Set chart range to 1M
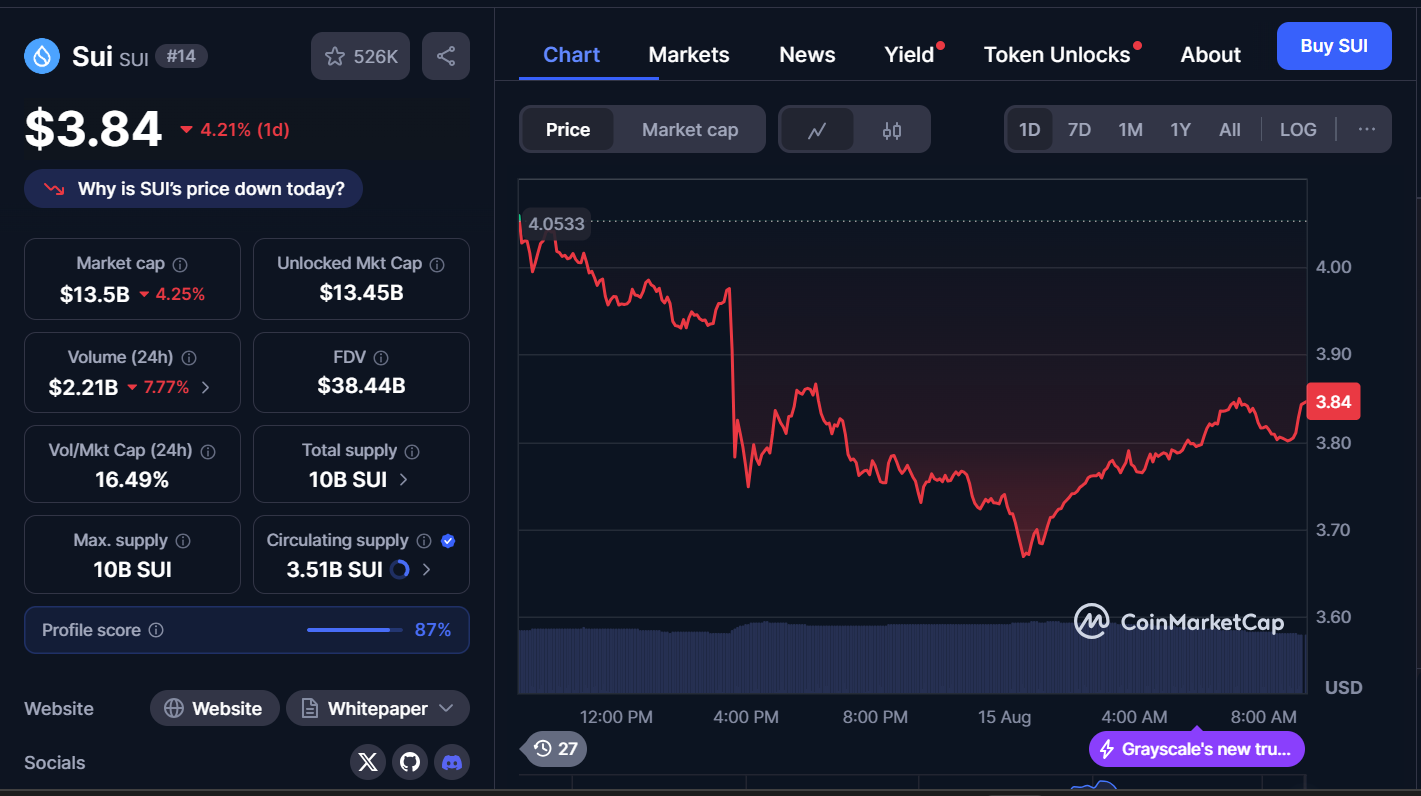1421x796 pixels. click(x=1130, y=130)
